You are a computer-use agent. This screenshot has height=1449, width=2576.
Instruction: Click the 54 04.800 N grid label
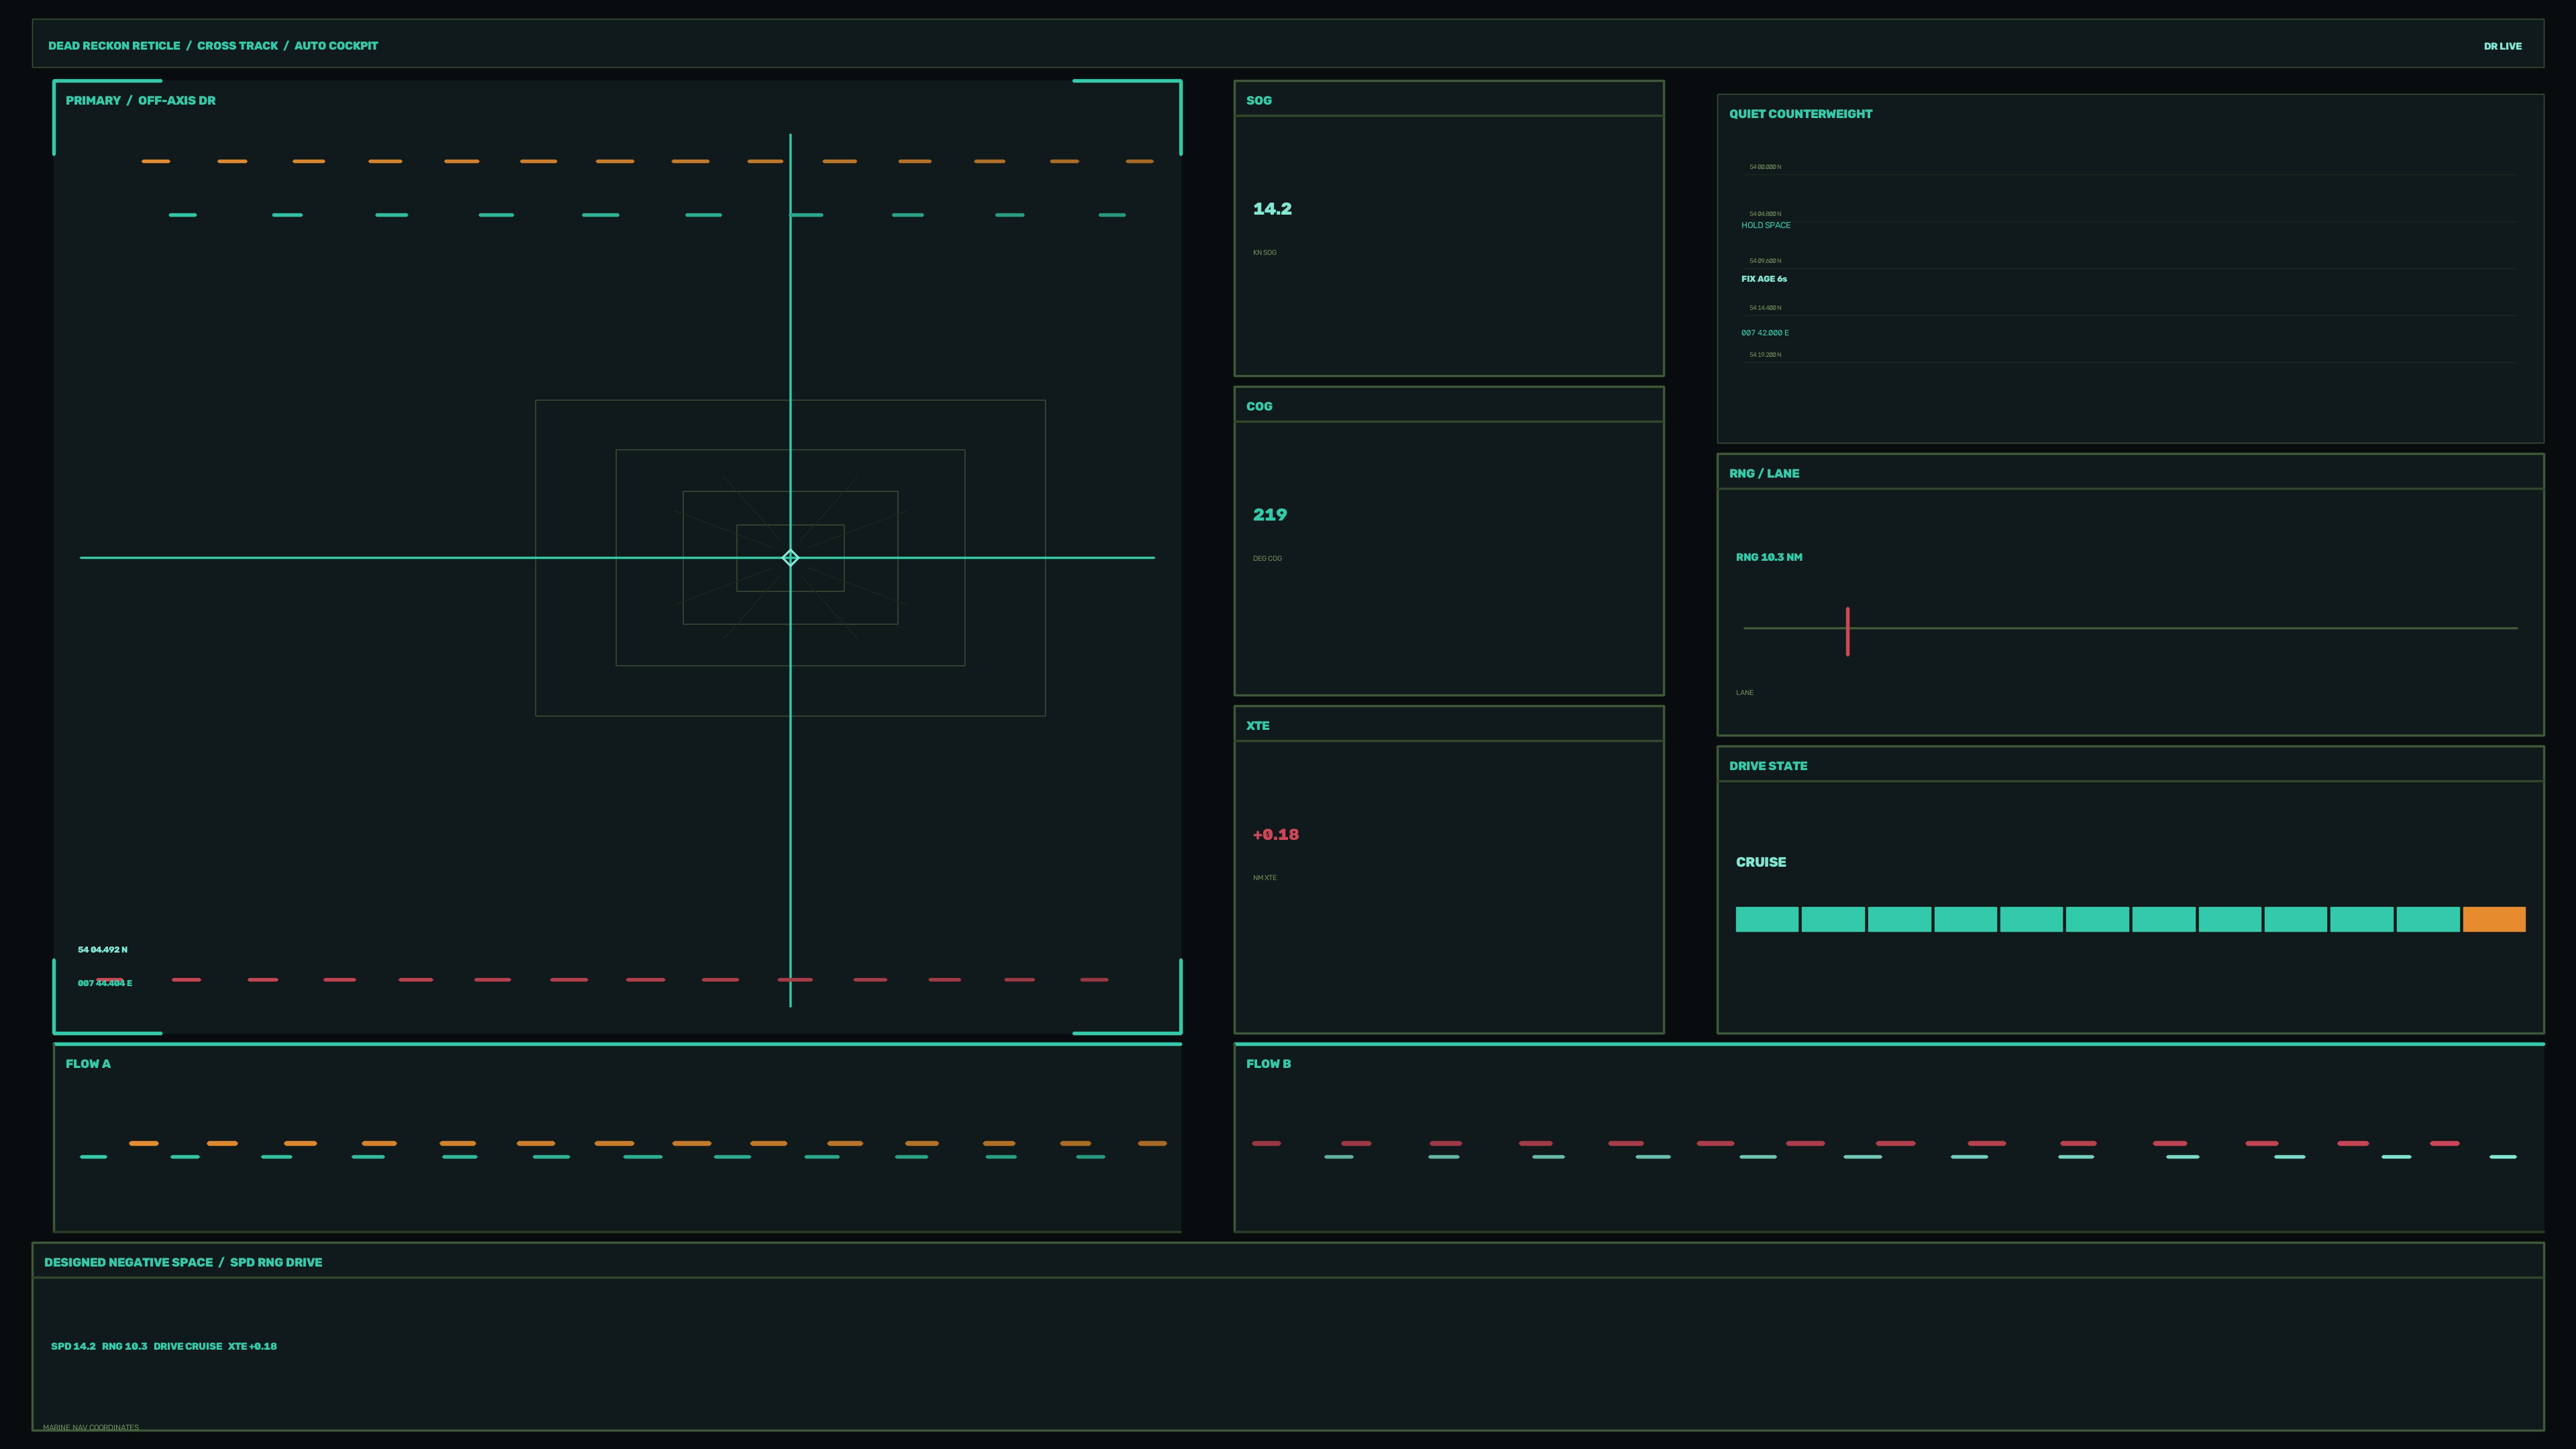coord(1765,214)
